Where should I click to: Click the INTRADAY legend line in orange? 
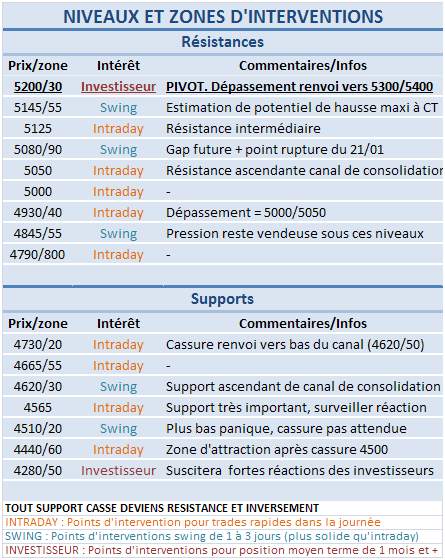click(193, 522)
